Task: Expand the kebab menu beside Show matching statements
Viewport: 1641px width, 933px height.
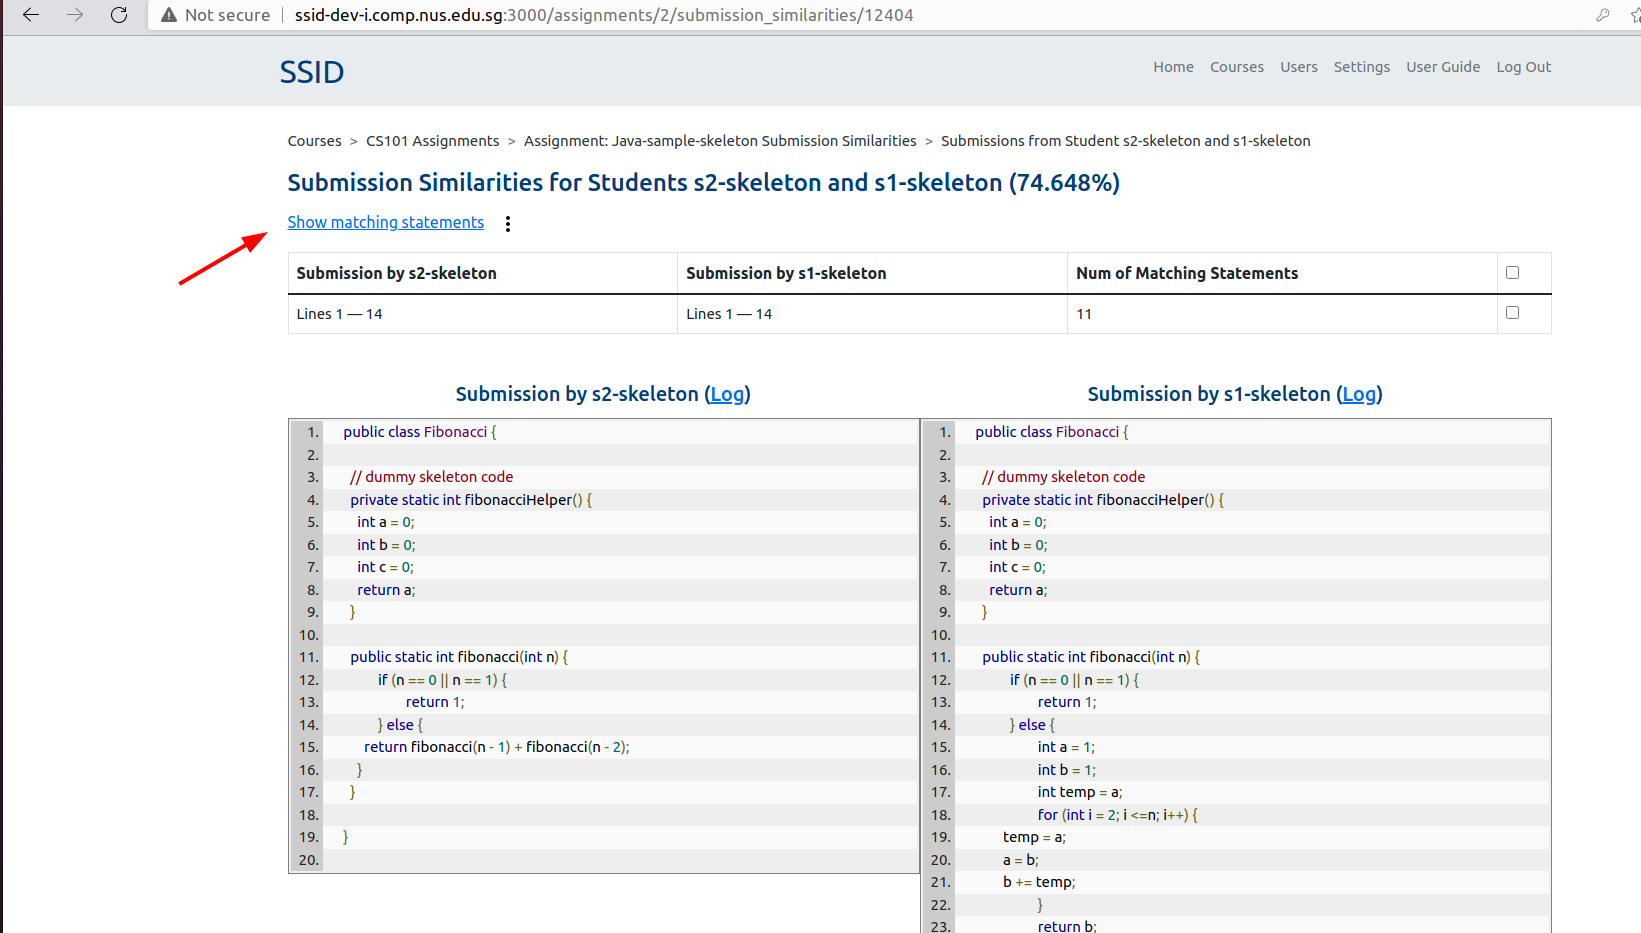Action: [508, 223]
